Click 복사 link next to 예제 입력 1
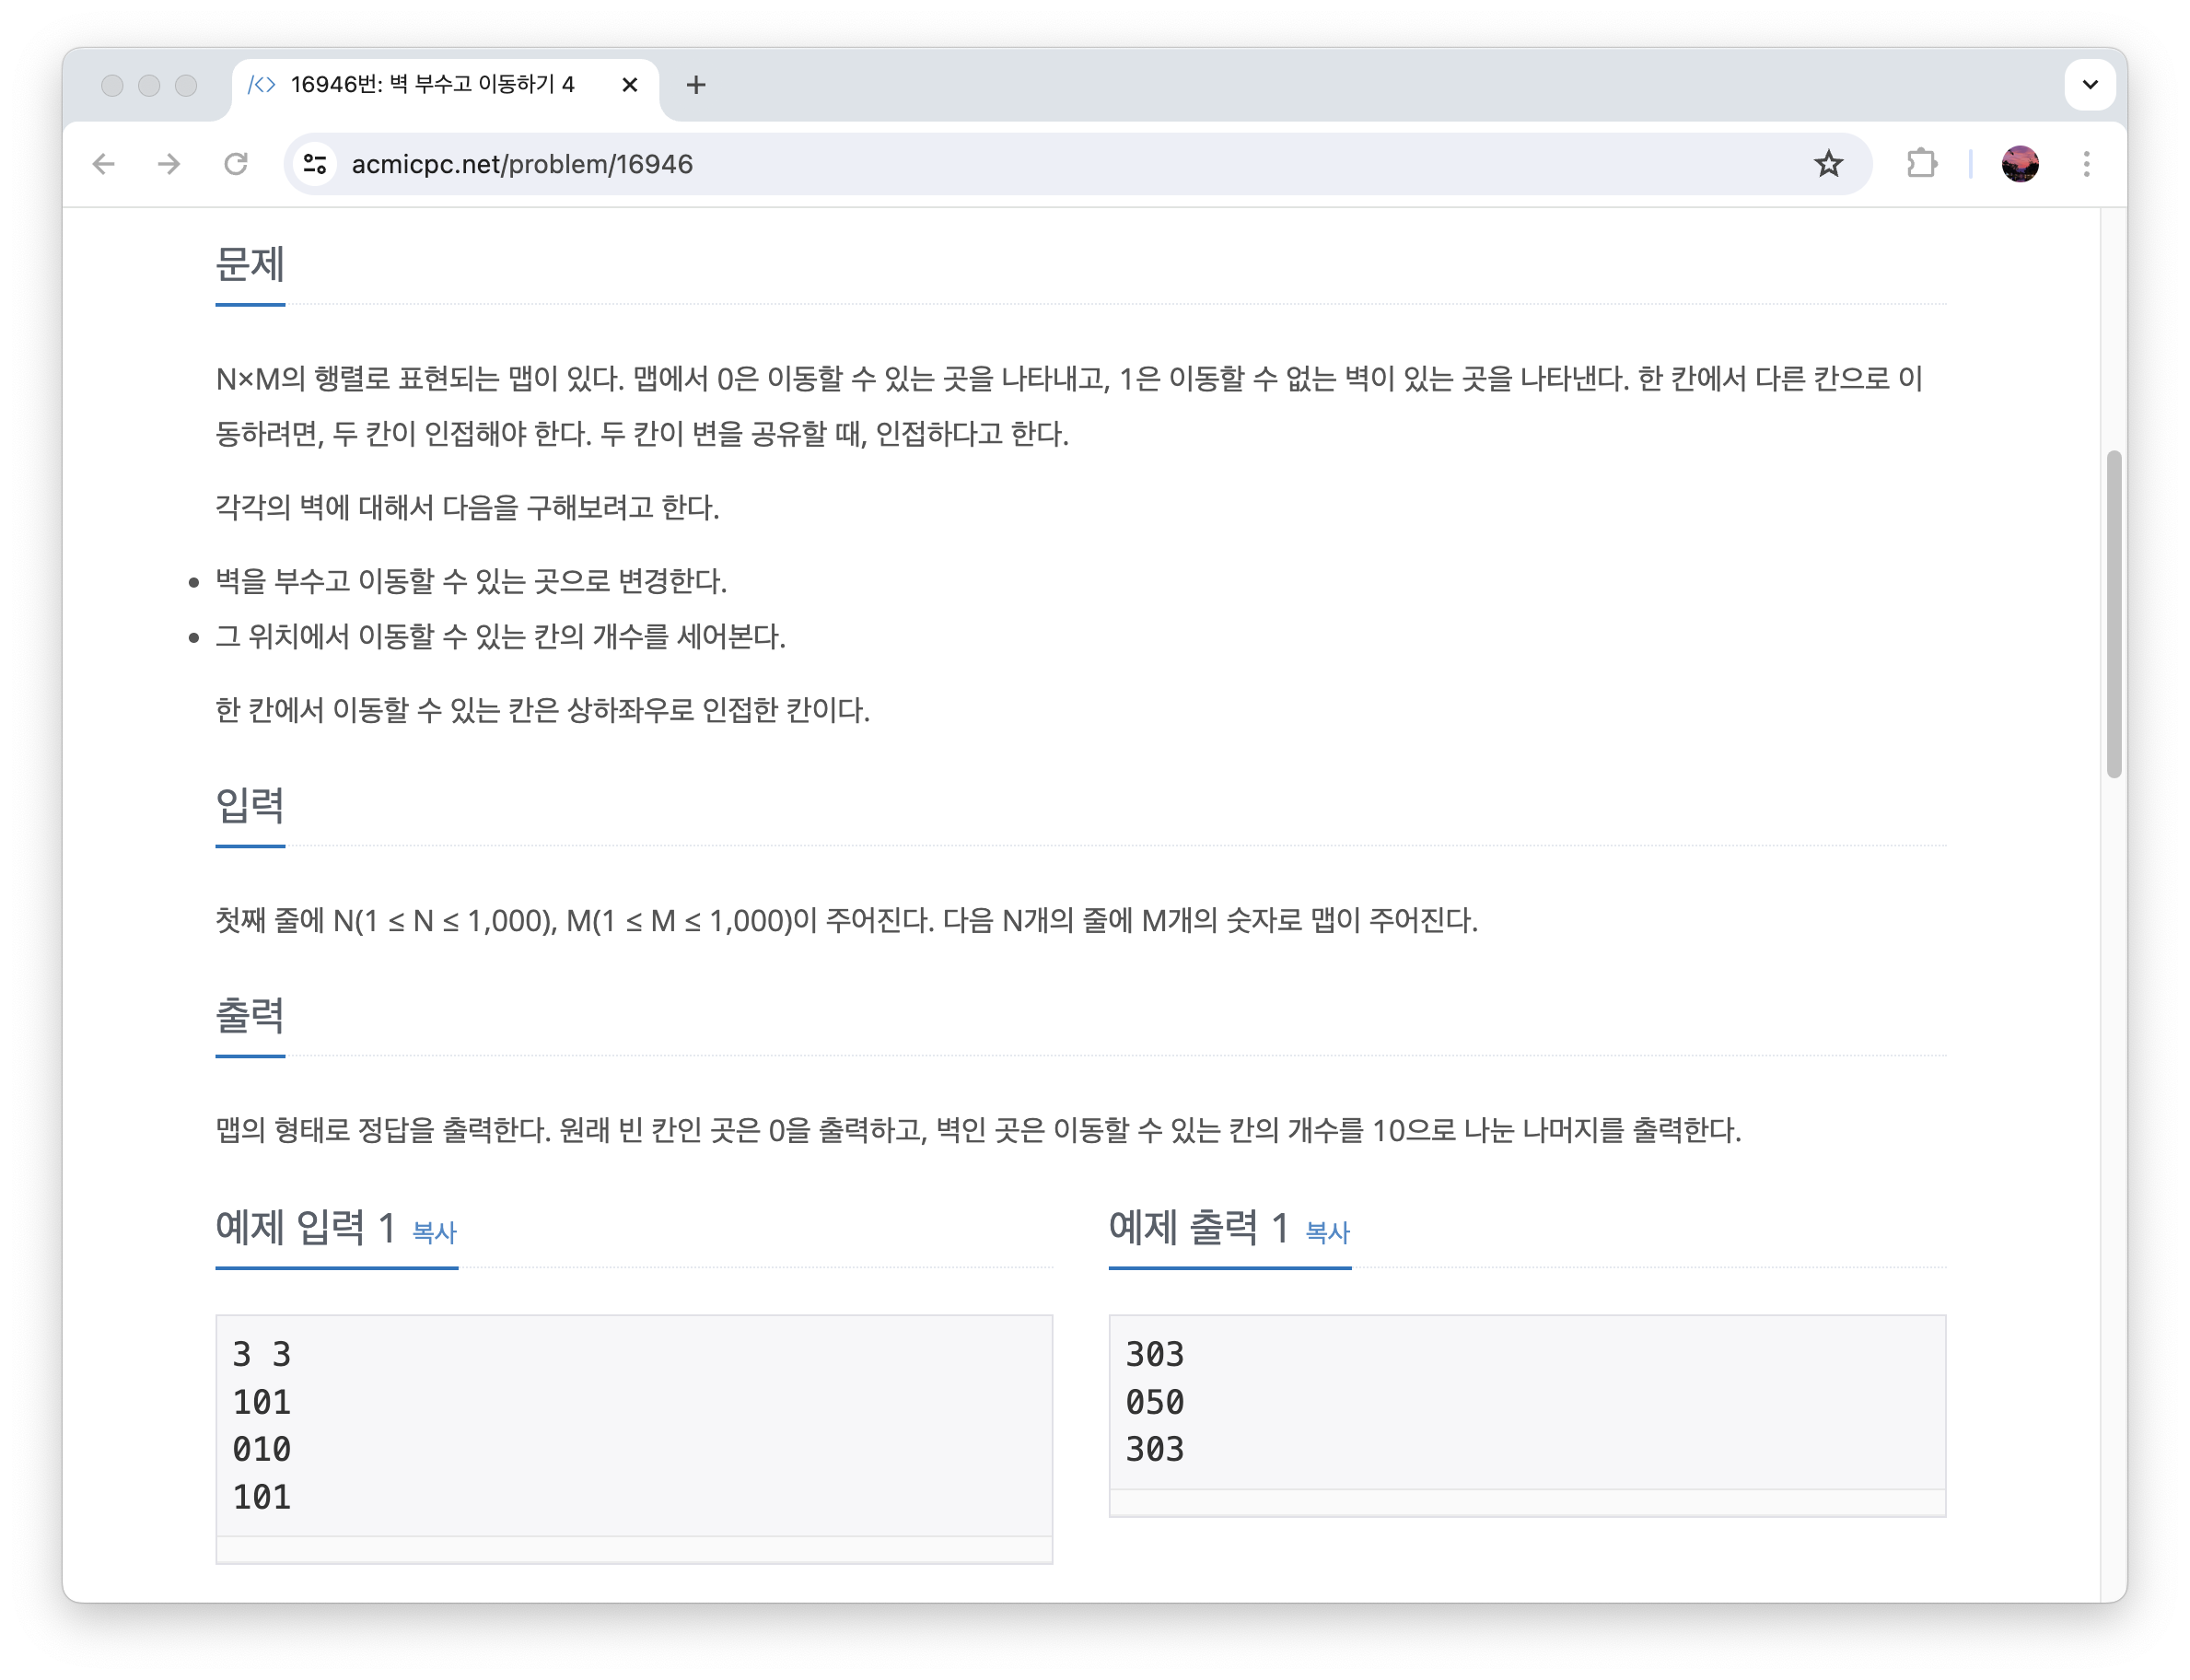The height and width of the screenshot is (1680, 2190). point(434,1232)
